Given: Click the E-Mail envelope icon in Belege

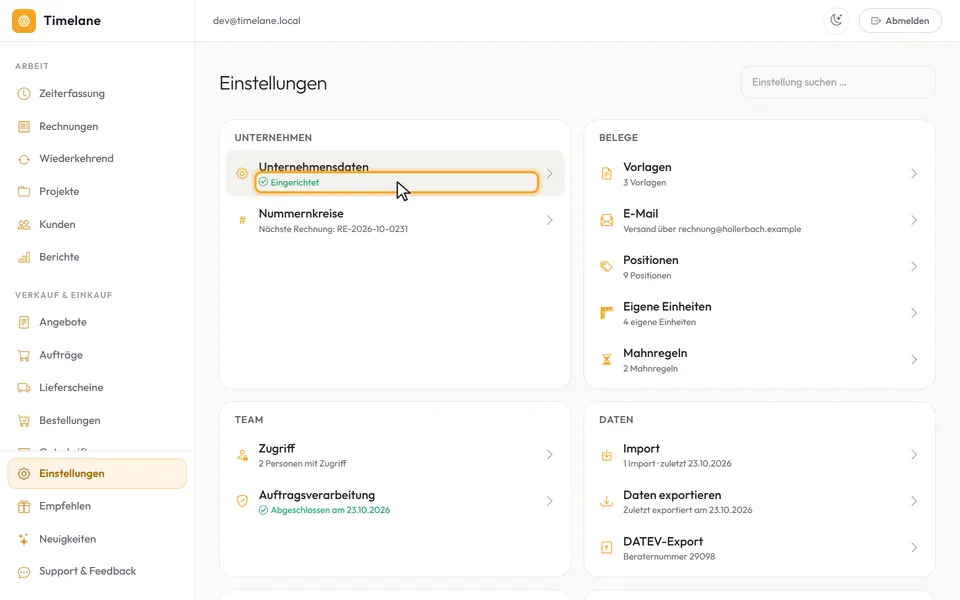Looking at the screenshot, I should pyautogui.click(x=606, y=220).
